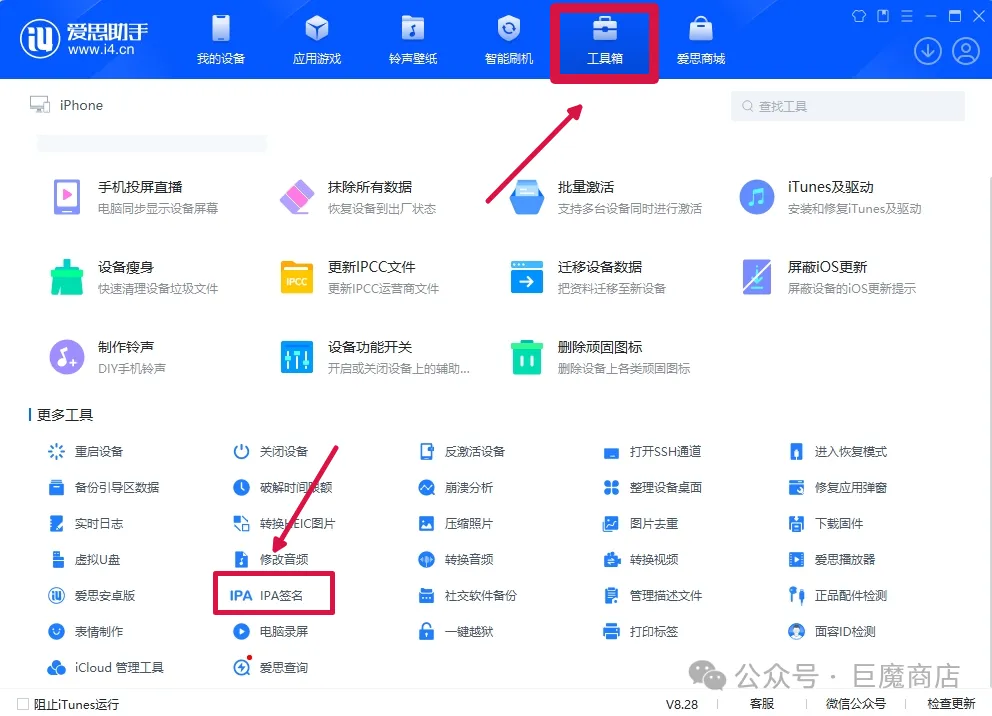
Task: Open the 我的设备 tab
Action: coord(220,40)
